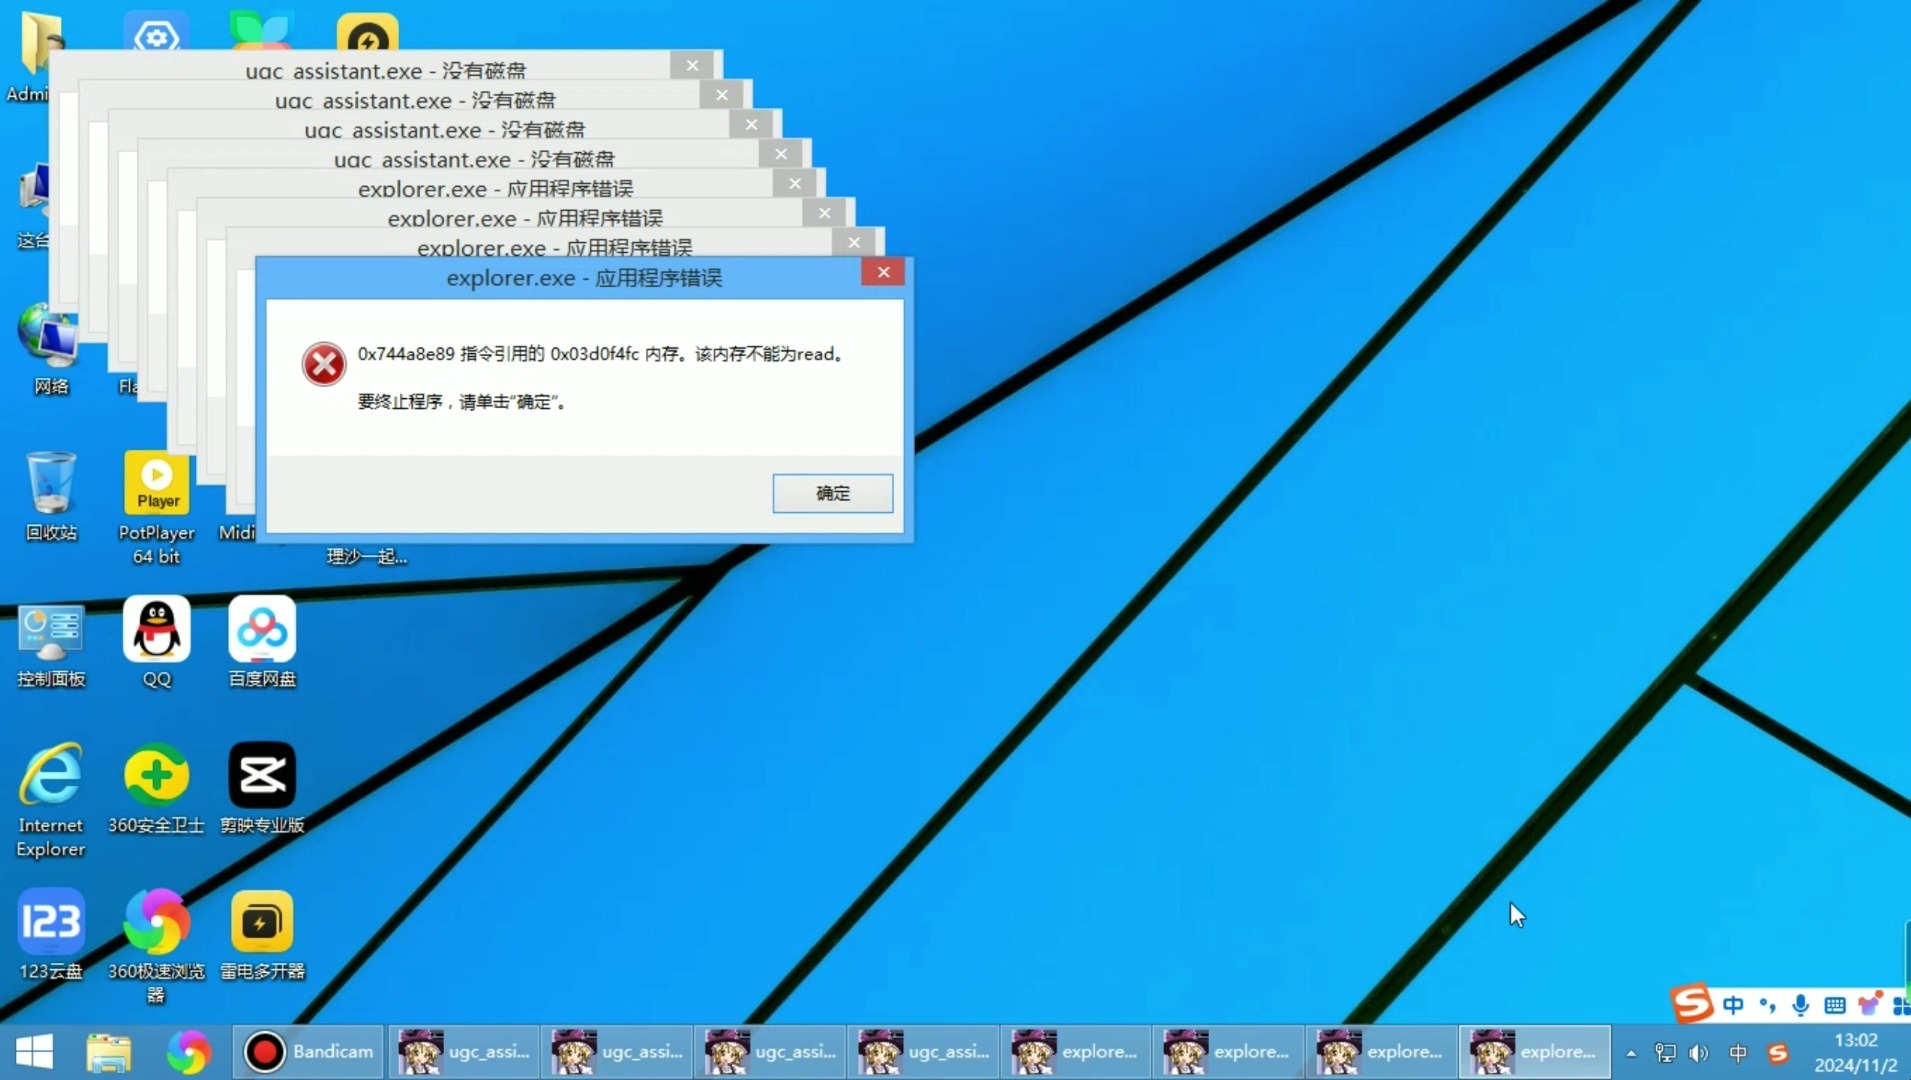Open 雷电多开器 desktop icon
This screenshot has height=1080, width=1911.
[x=262, y=934]
